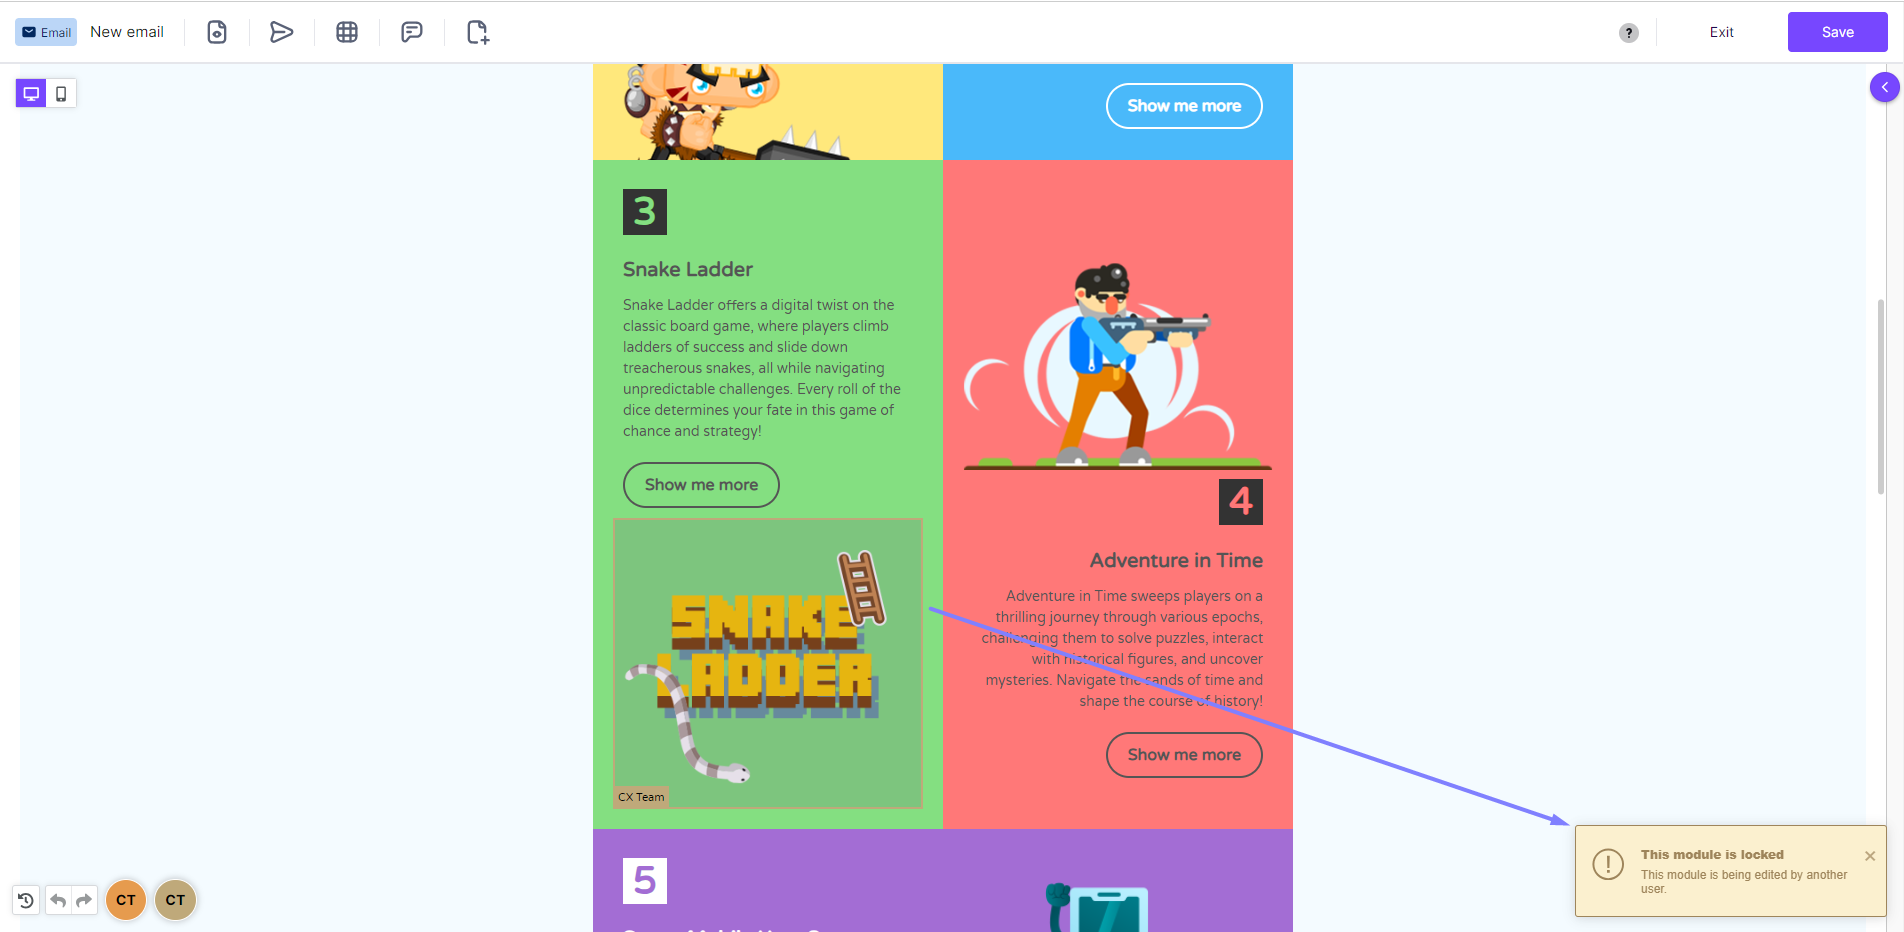Viewport: 1904px width, 932px height.
Task: Click the send test email icon
Action: click(x=281, y=32)
